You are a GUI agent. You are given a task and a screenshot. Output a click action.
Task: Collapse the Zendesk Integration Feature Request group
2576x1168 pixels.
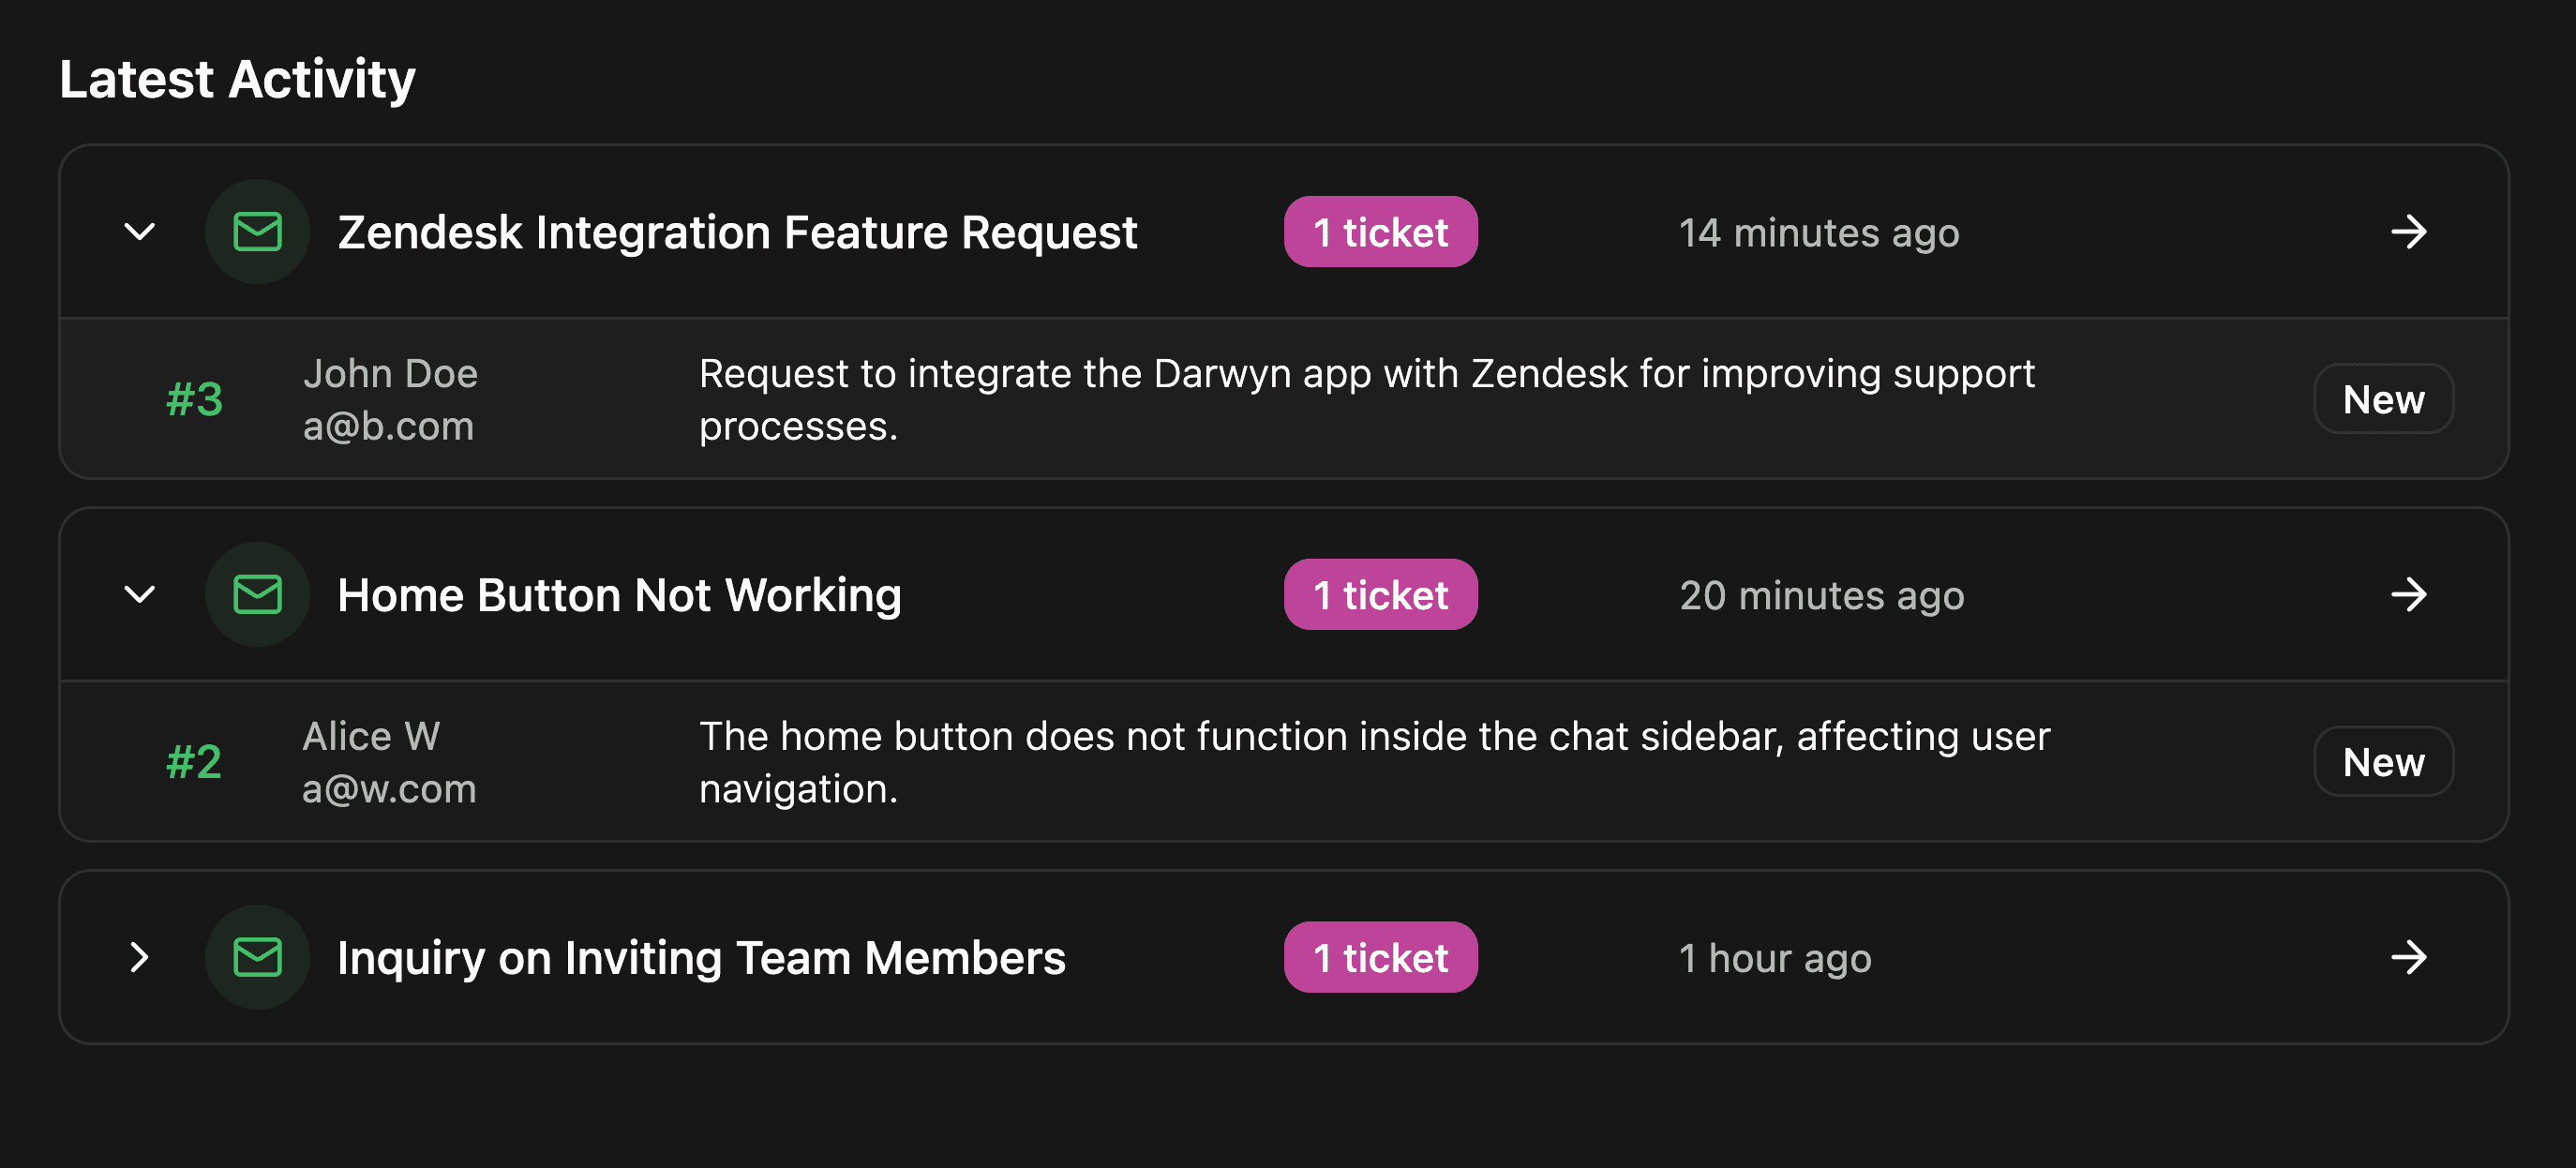(x=140, y=232)
